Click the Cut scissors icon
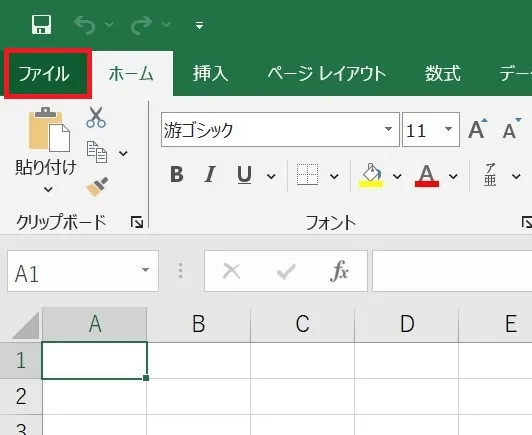The width and height of the screenshot is (532, 435). click(x=96, y=117)
